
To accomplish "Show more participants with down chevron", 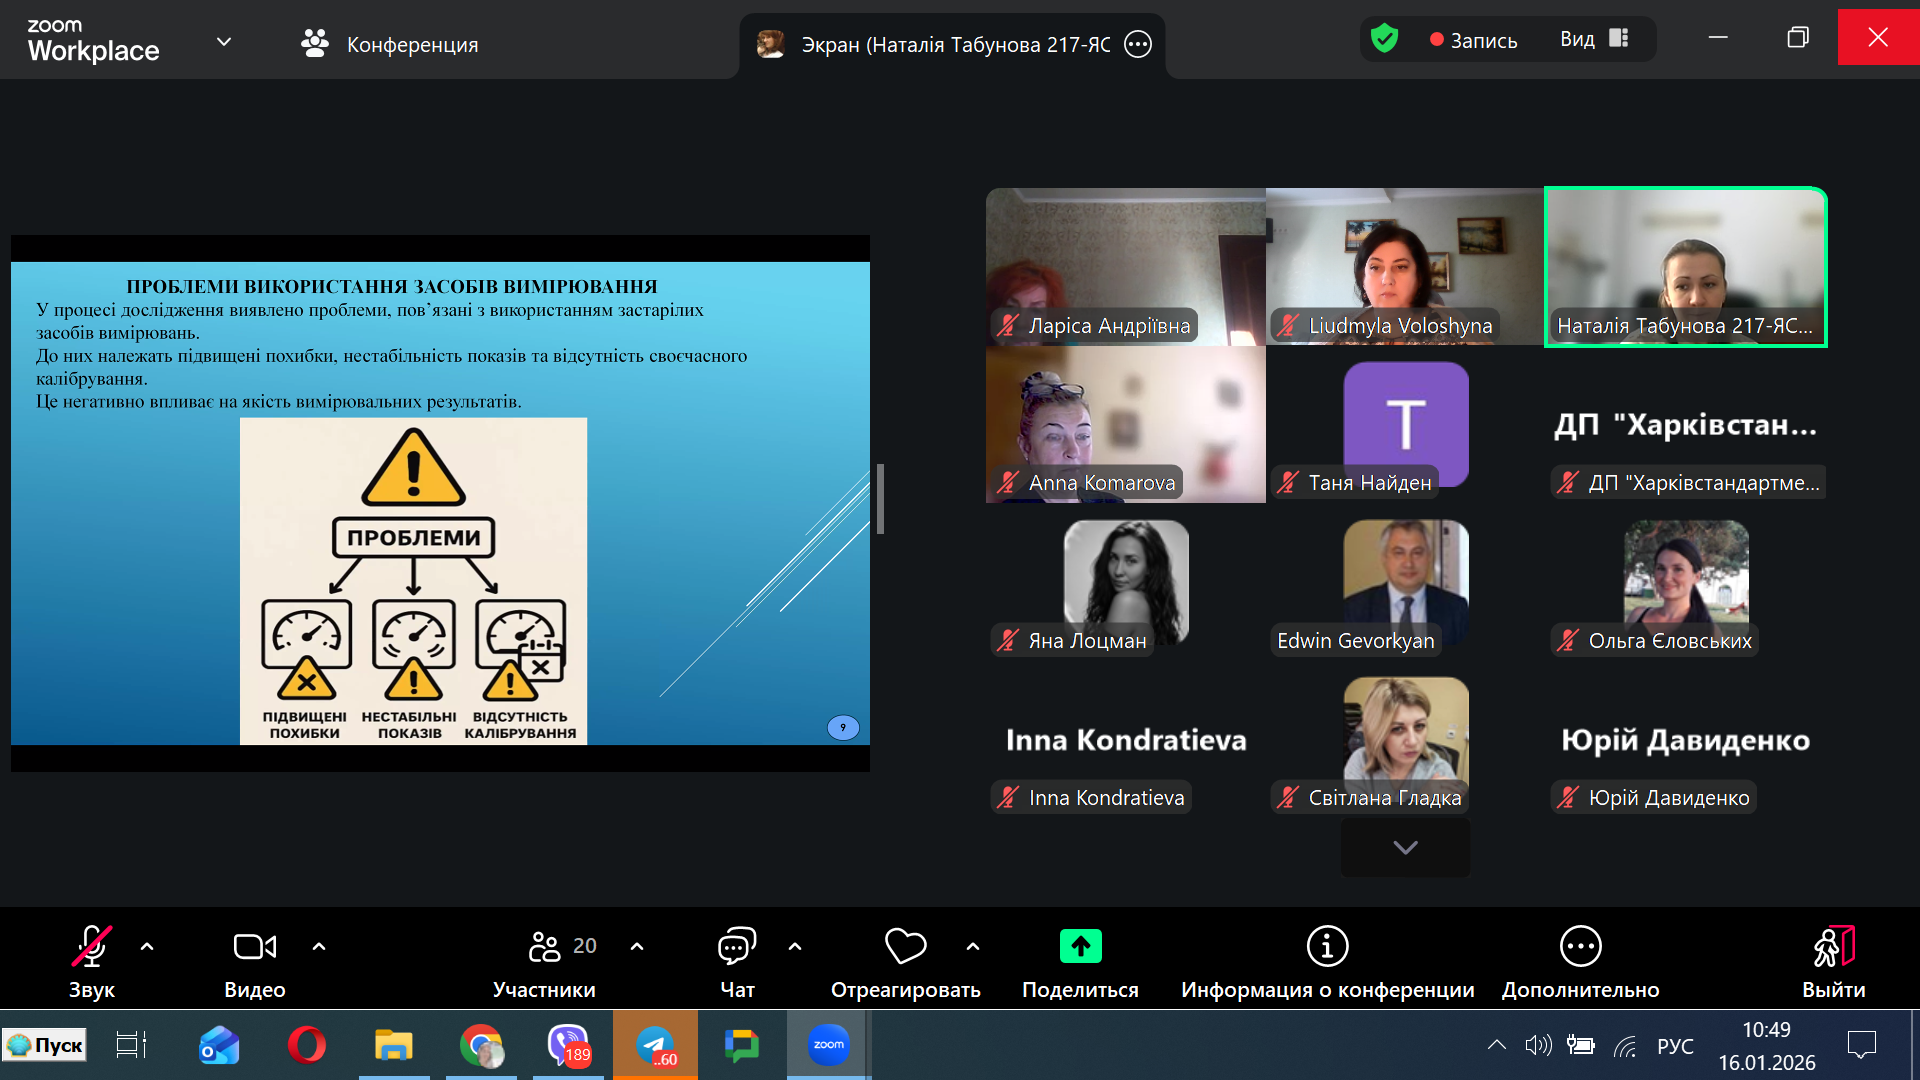I will pos(1405,848).
